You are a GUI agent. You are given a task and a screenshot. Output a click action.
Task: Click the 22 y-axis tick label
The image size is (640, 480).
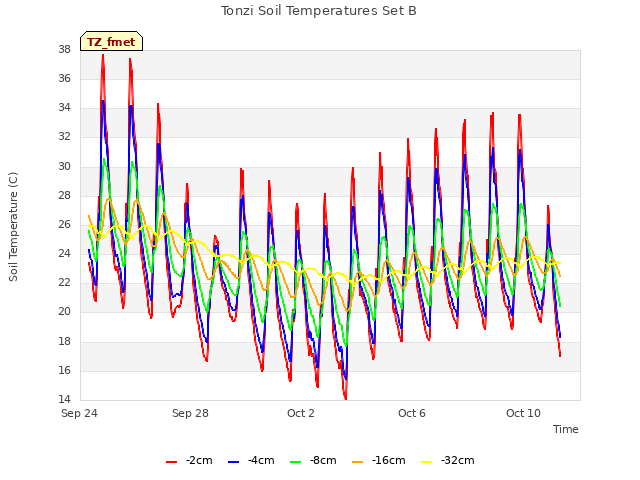[64, 283]
